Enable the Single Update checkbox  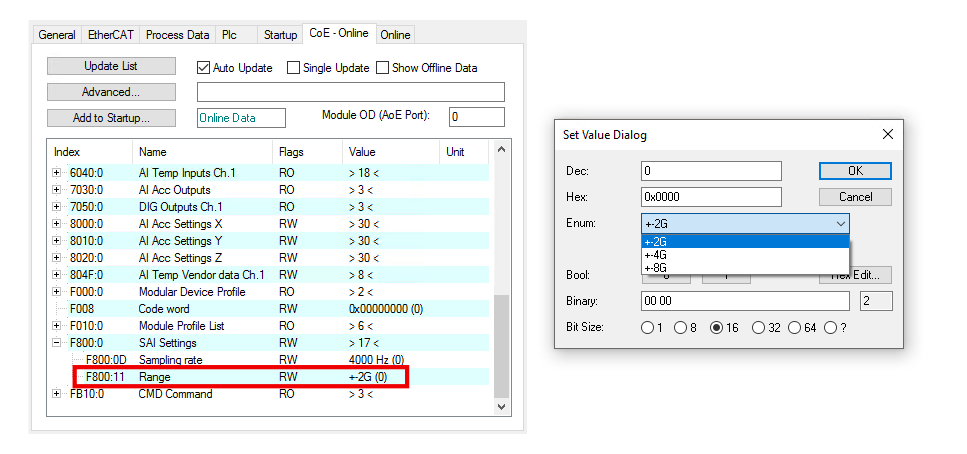294,68
